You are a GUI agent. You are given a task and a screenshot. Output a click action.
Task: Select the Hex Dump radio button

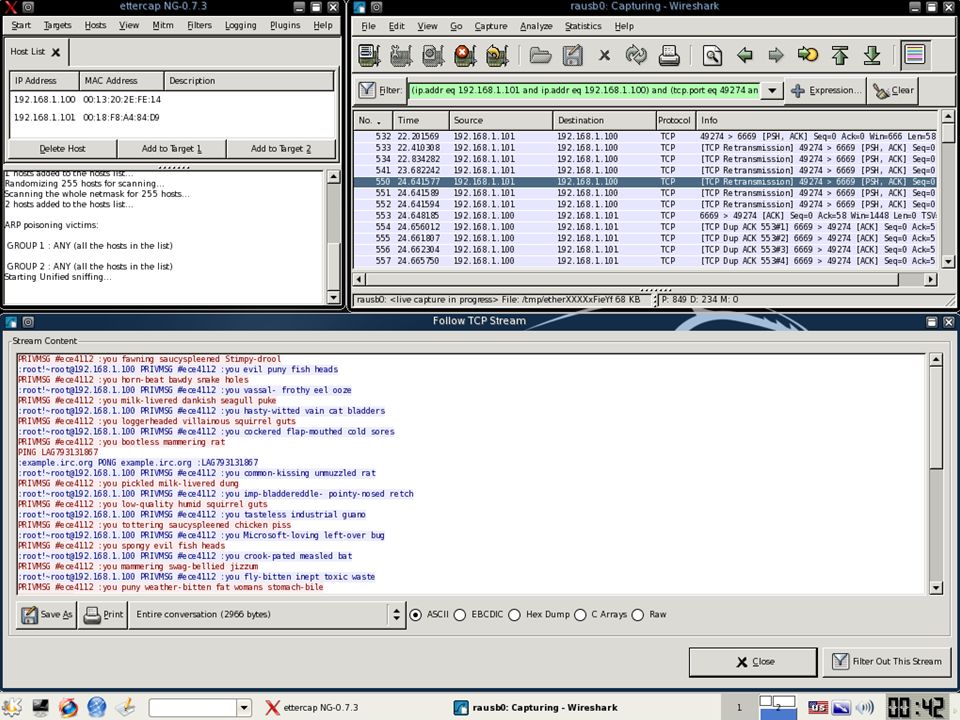coord(514,615)
